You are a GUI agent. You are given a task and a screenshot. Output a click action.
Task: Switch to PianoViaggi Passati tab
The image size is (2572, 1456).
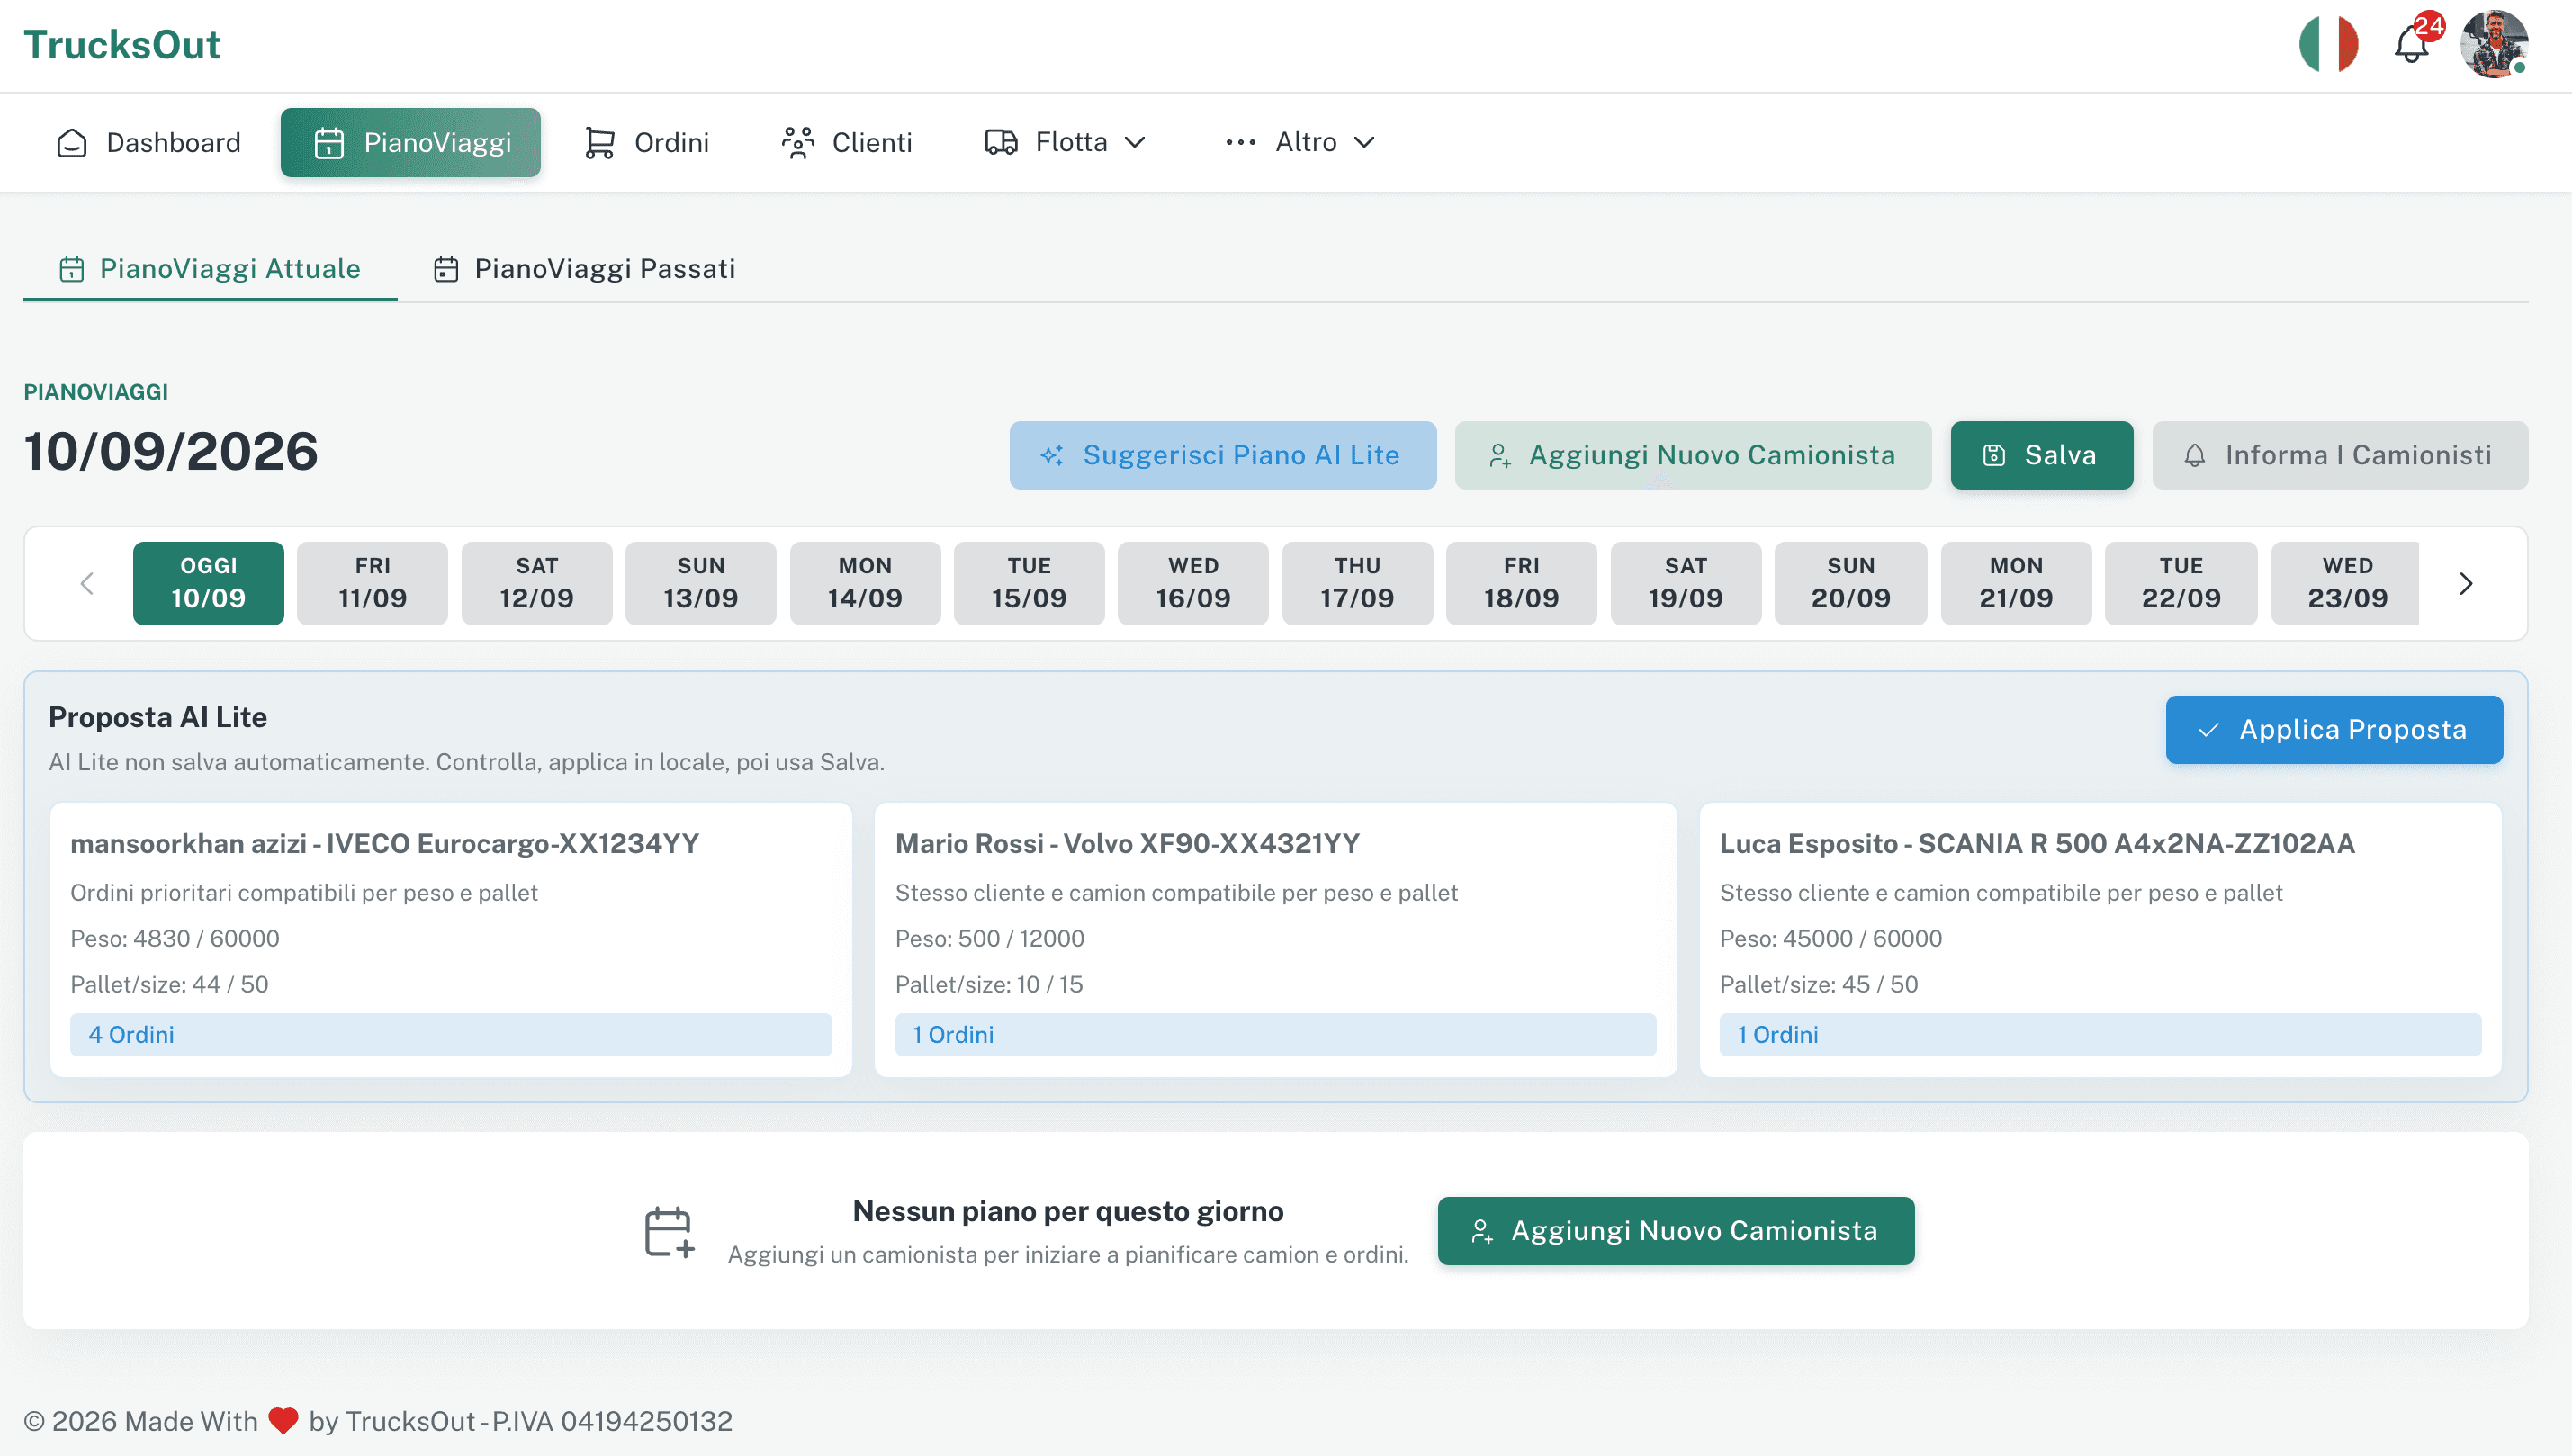(584, 268)
